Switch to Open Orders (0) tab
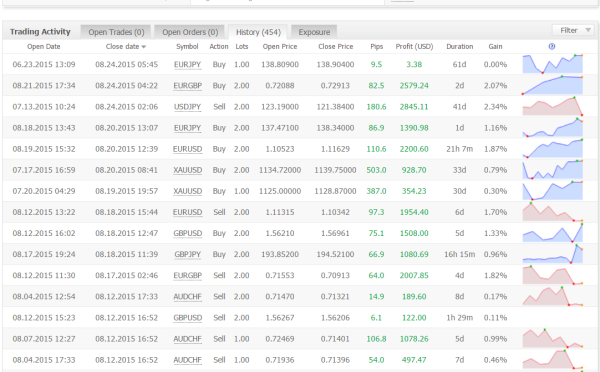This screenshot has height=372, width=600. (x=190, y=32)
